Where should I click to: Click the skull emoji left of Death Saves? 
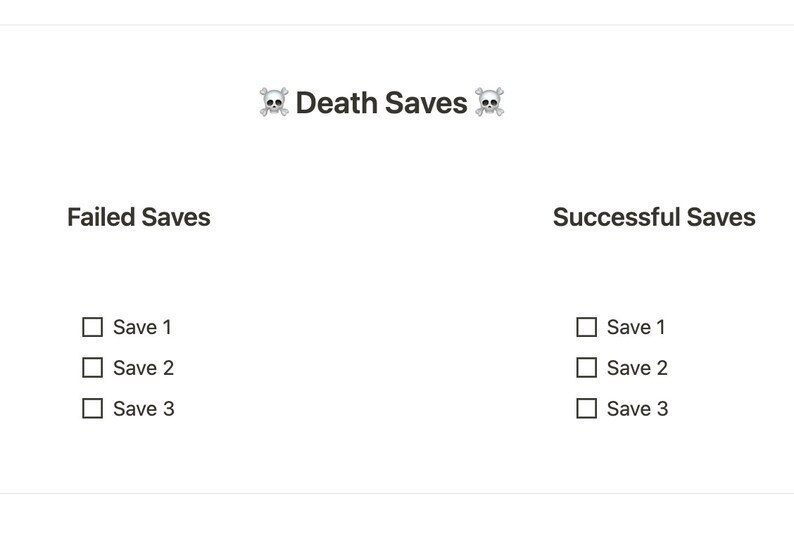(x=274, y=102)
